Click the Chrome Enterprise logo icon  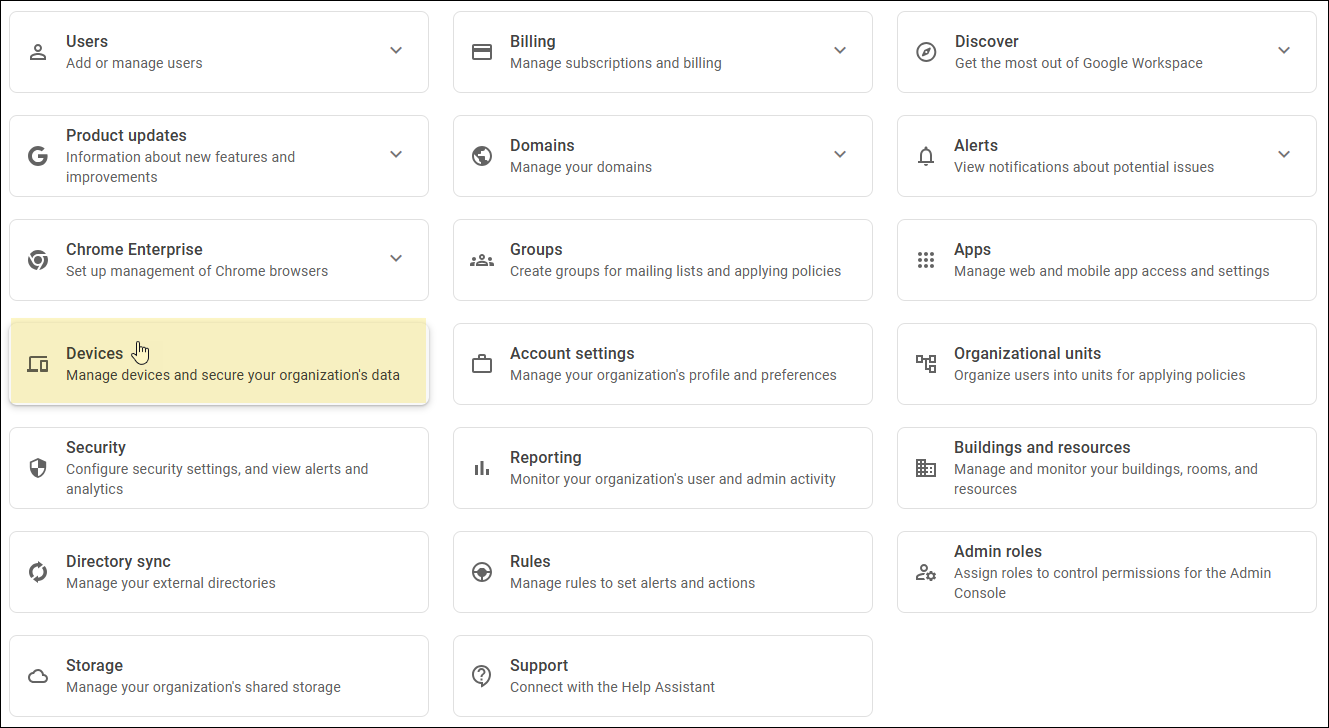pyautogui.click(x=38, y=260)
